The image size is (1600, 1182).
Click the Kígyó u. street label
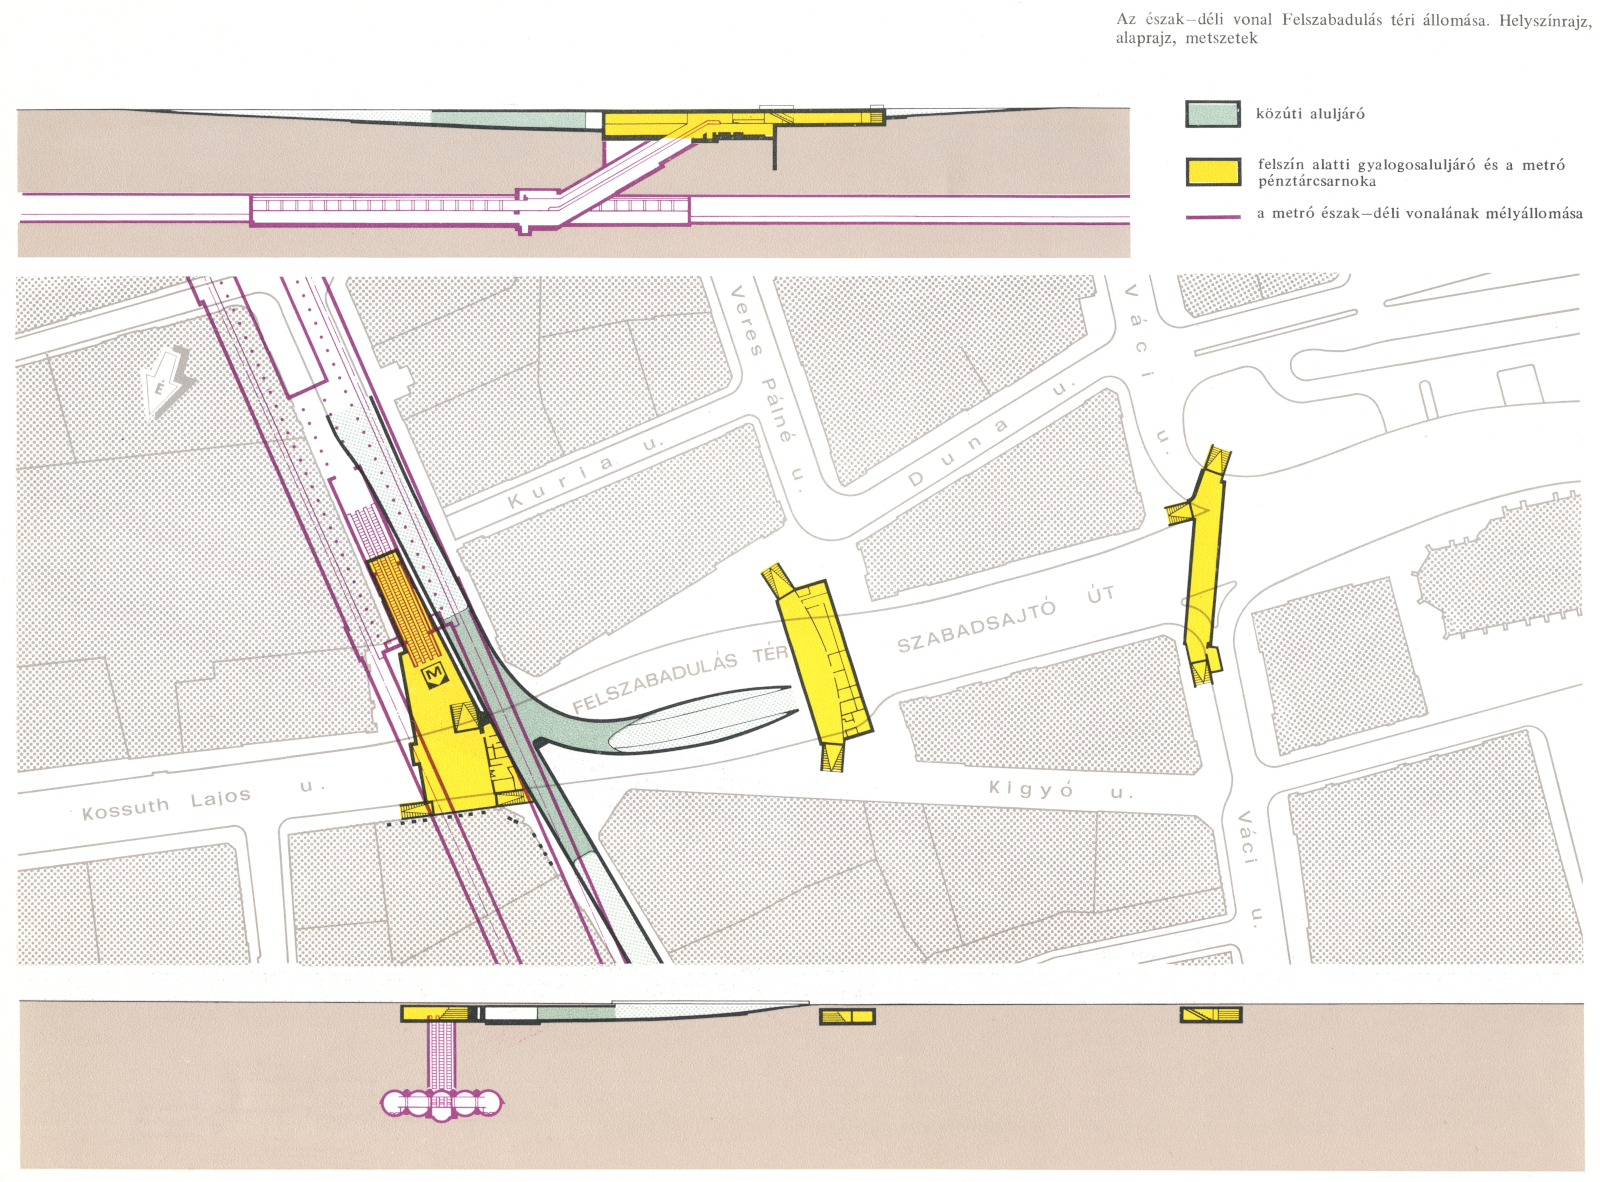(1060, 790)
